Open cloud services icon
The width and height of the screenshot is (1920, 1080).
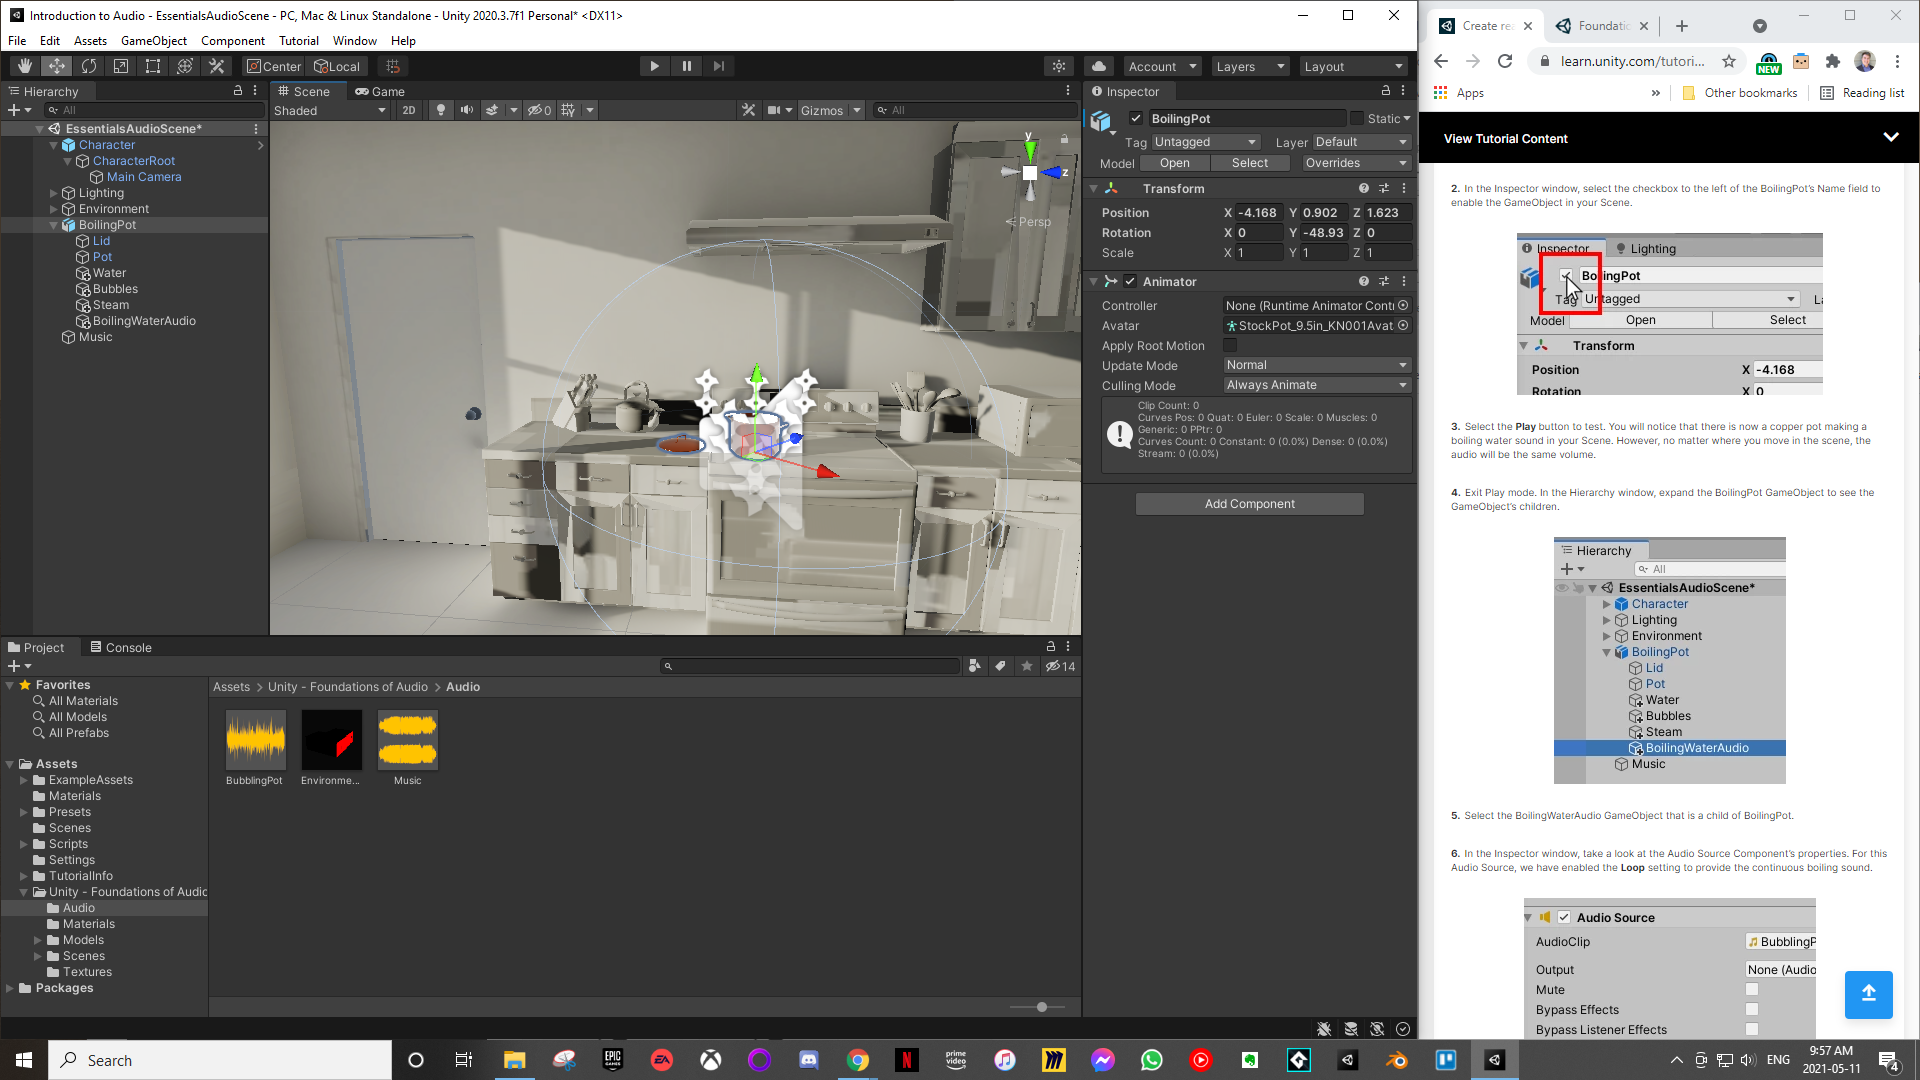click(1099, 66)
